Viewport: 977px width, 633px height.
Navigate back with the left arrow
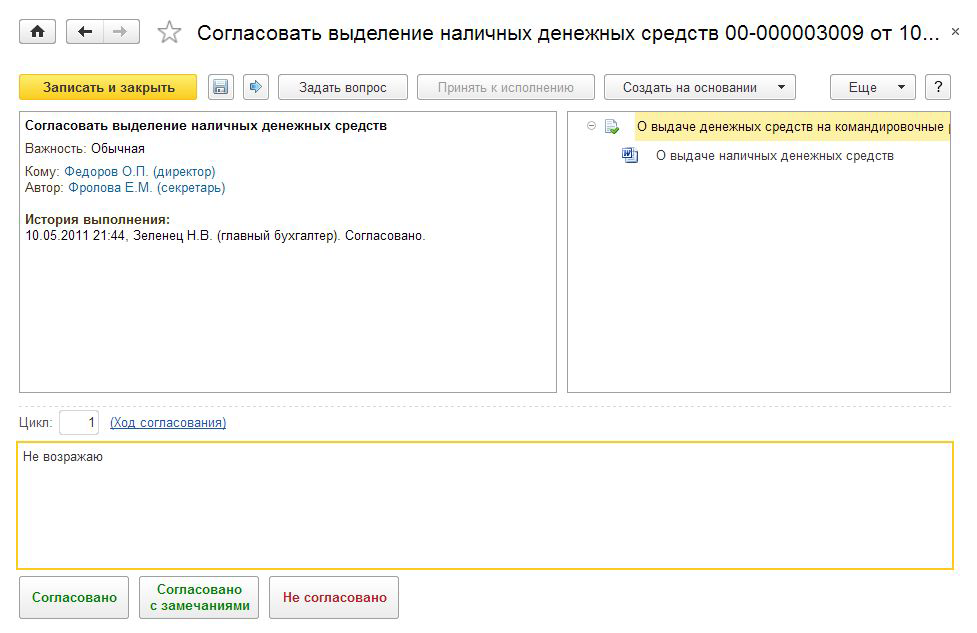[85, 32]
